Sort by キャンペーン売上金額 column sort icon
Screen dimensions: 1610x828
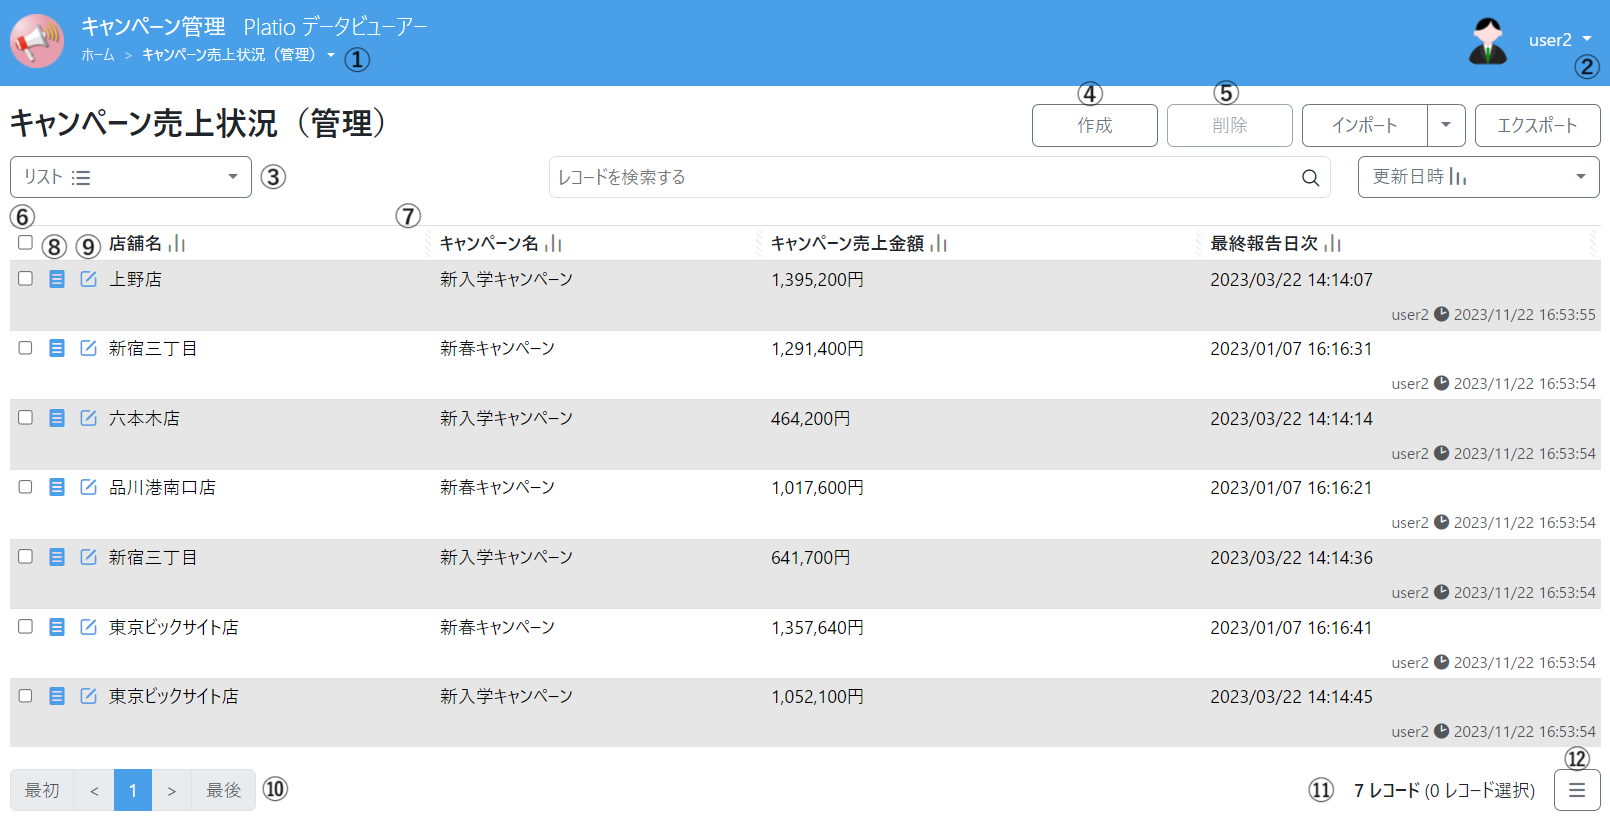pyautogui.click(x=938, y=244)
